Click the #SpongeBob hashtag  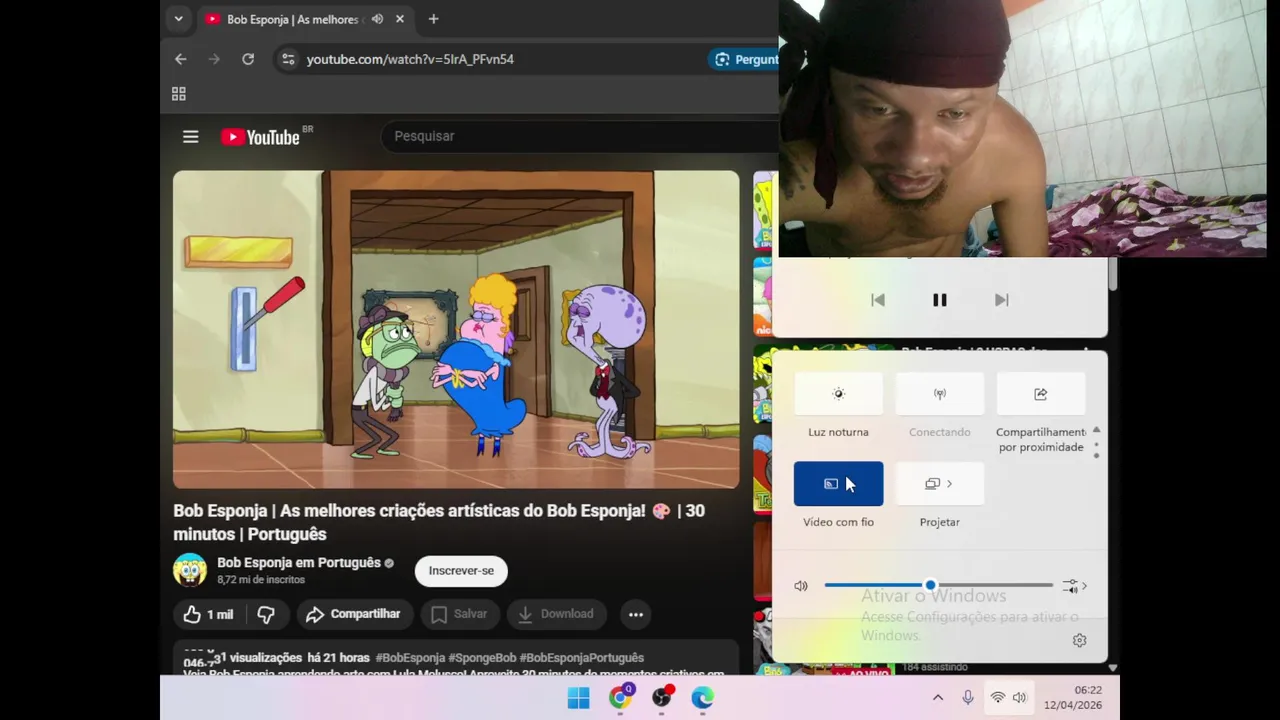(x=482, y=658)
